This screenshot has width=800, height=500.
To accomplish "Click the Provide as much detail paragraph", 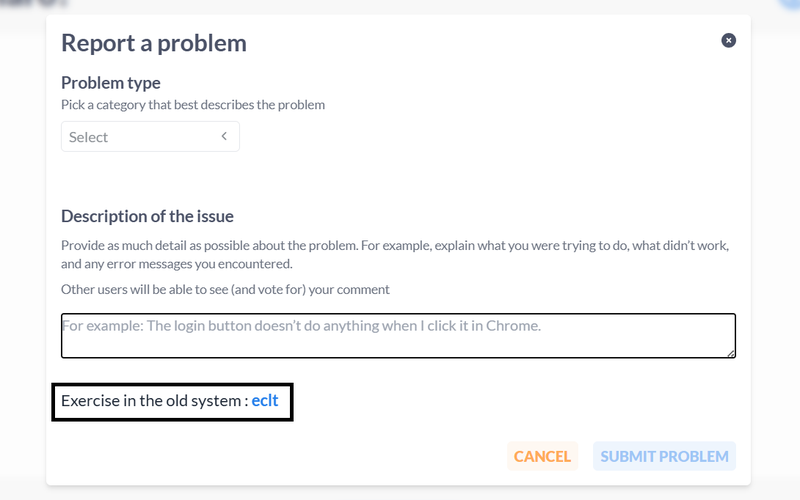I will click(395, 245).
